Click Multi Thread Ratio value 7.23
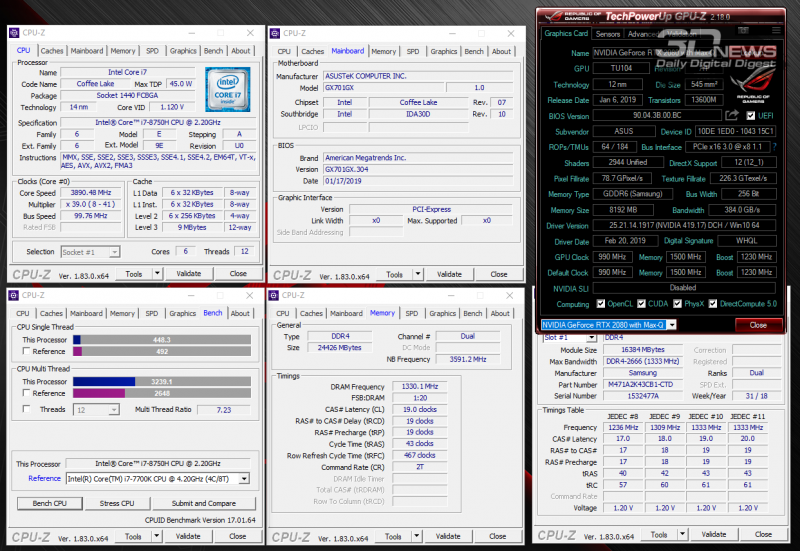 pyautogui.click(x=223, y=410)
